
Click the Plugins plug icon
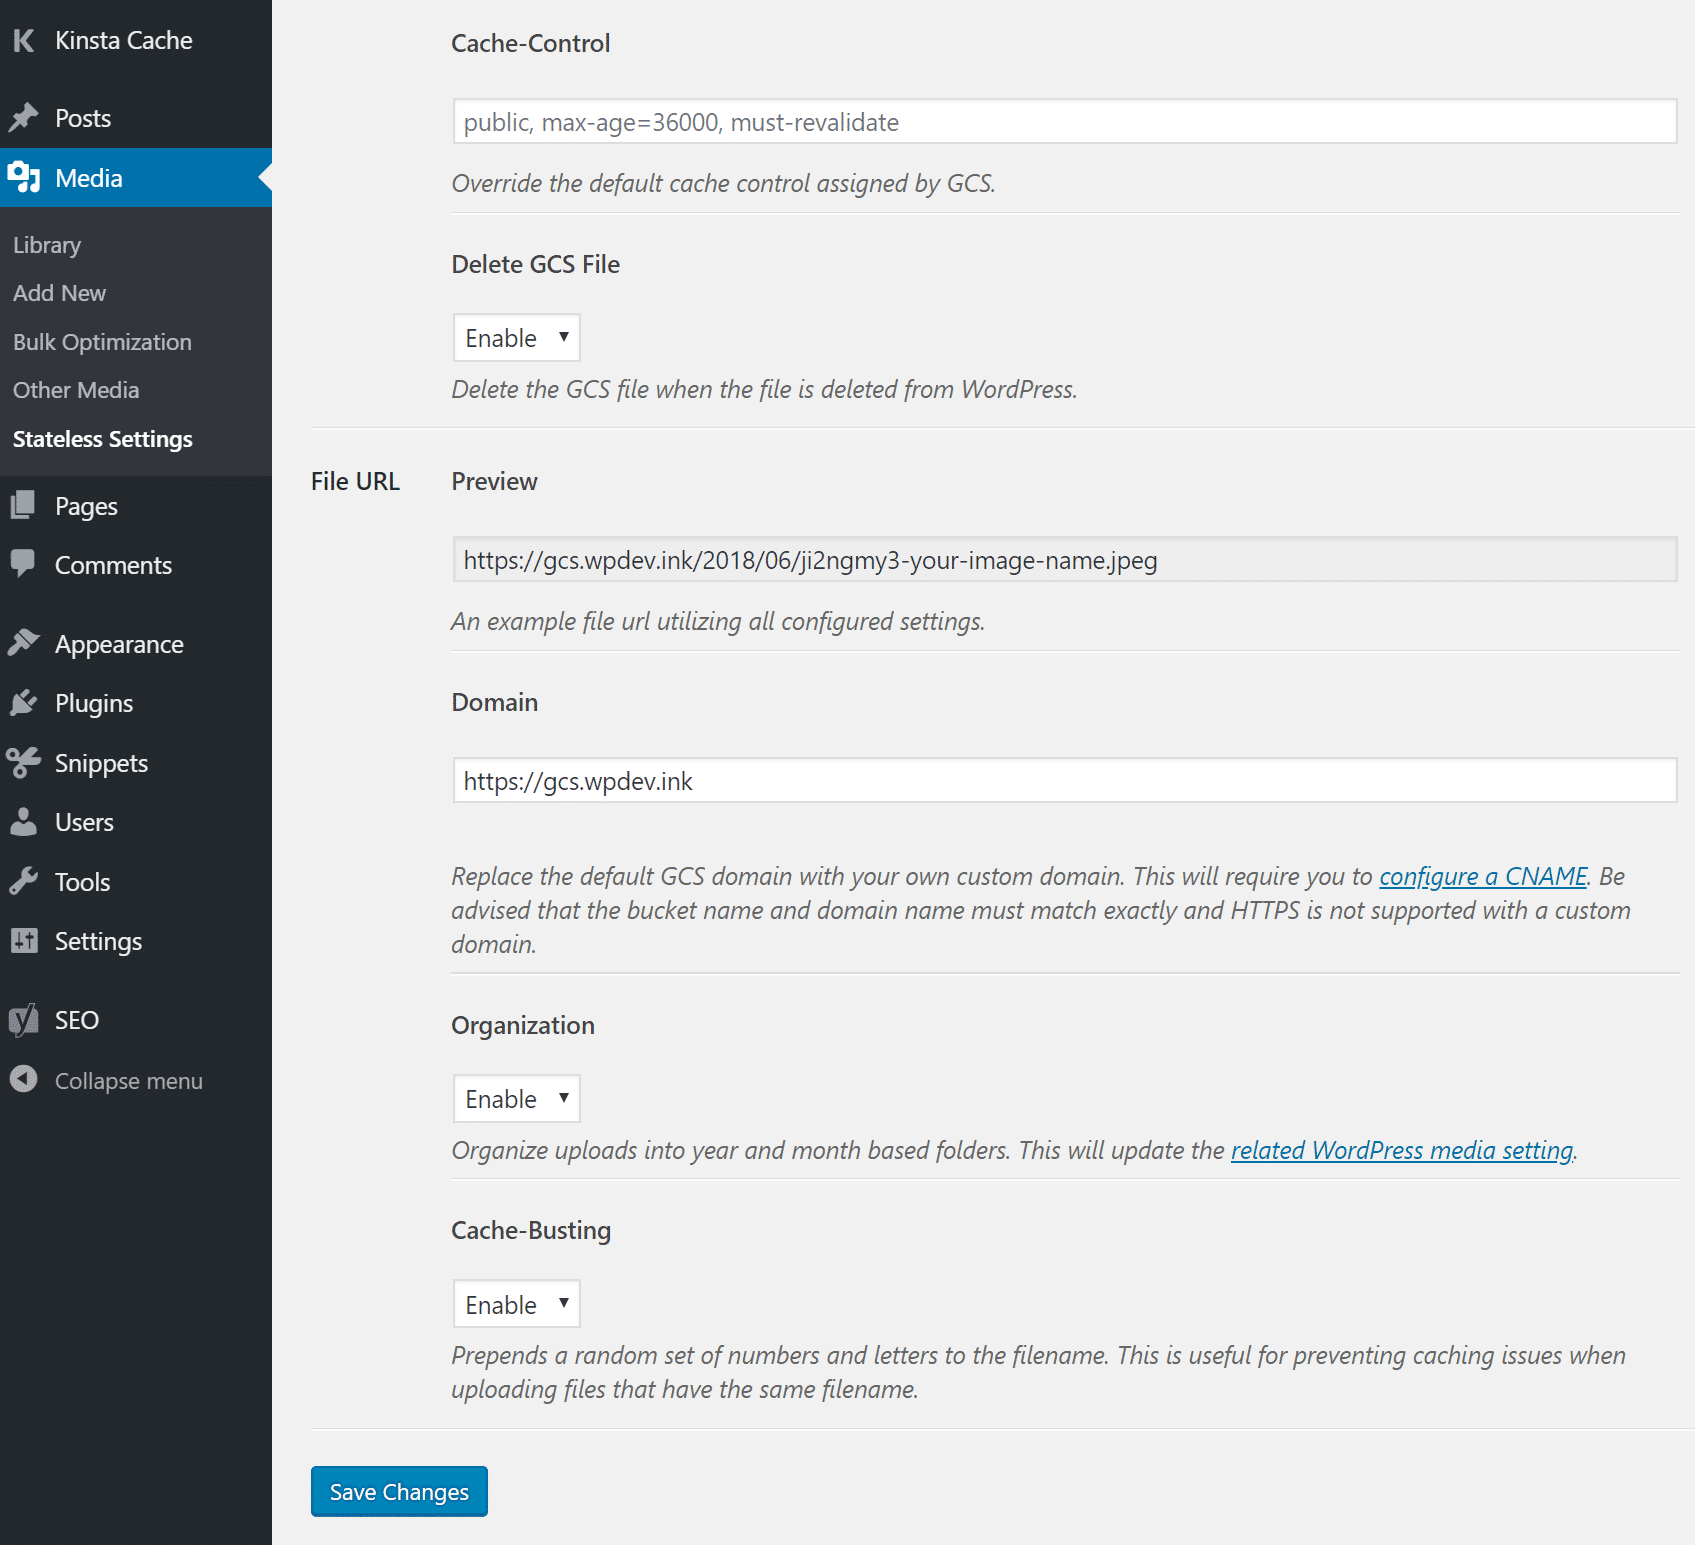click(24, 702)
